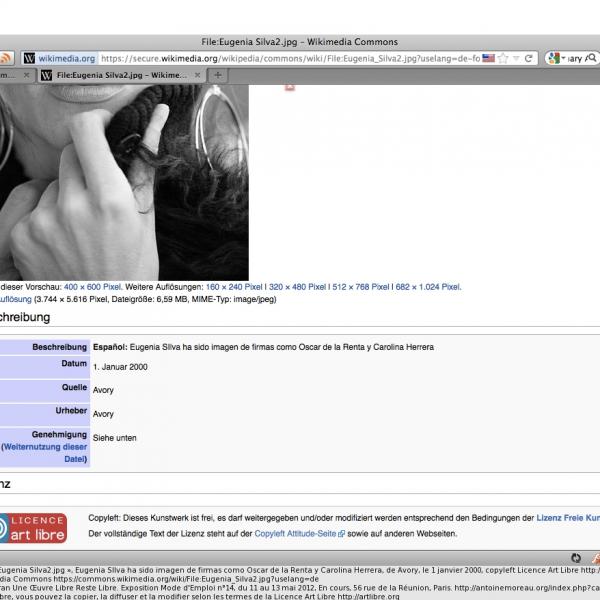Click the sync arrows icon in bottom bar

tap(576, 558)
